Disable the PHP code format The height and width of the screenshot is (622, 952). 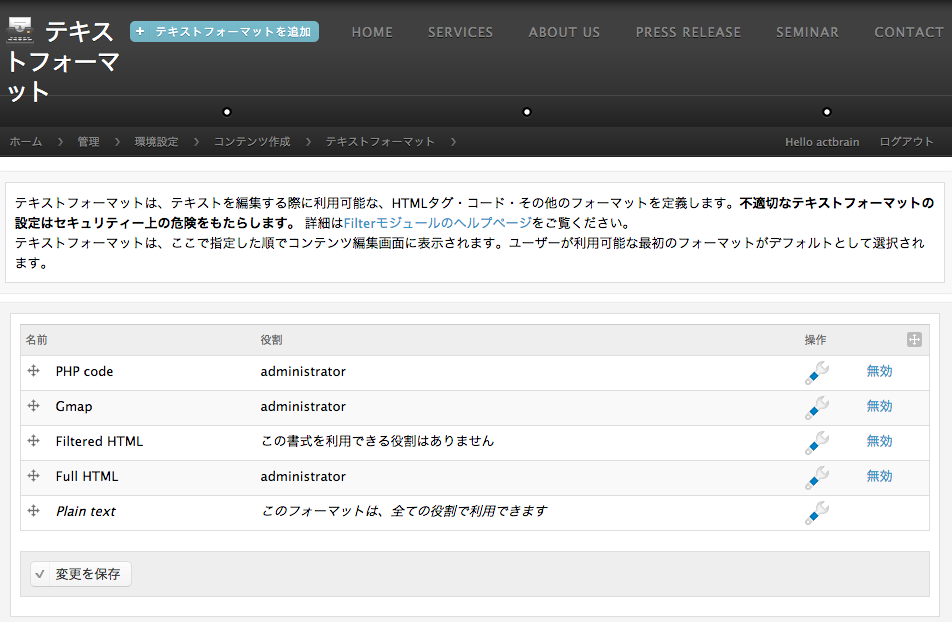pos(879,371)
